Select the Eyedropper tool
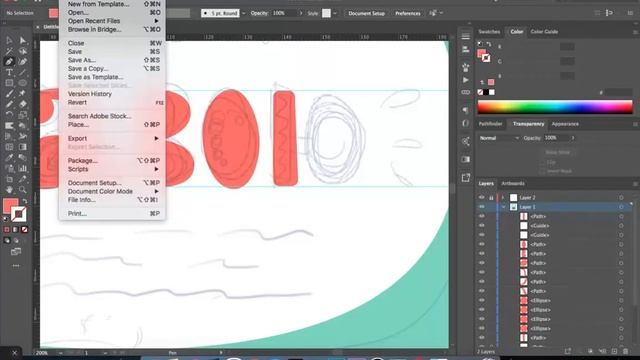Viewport: 640px width, 360px height. 9,158
